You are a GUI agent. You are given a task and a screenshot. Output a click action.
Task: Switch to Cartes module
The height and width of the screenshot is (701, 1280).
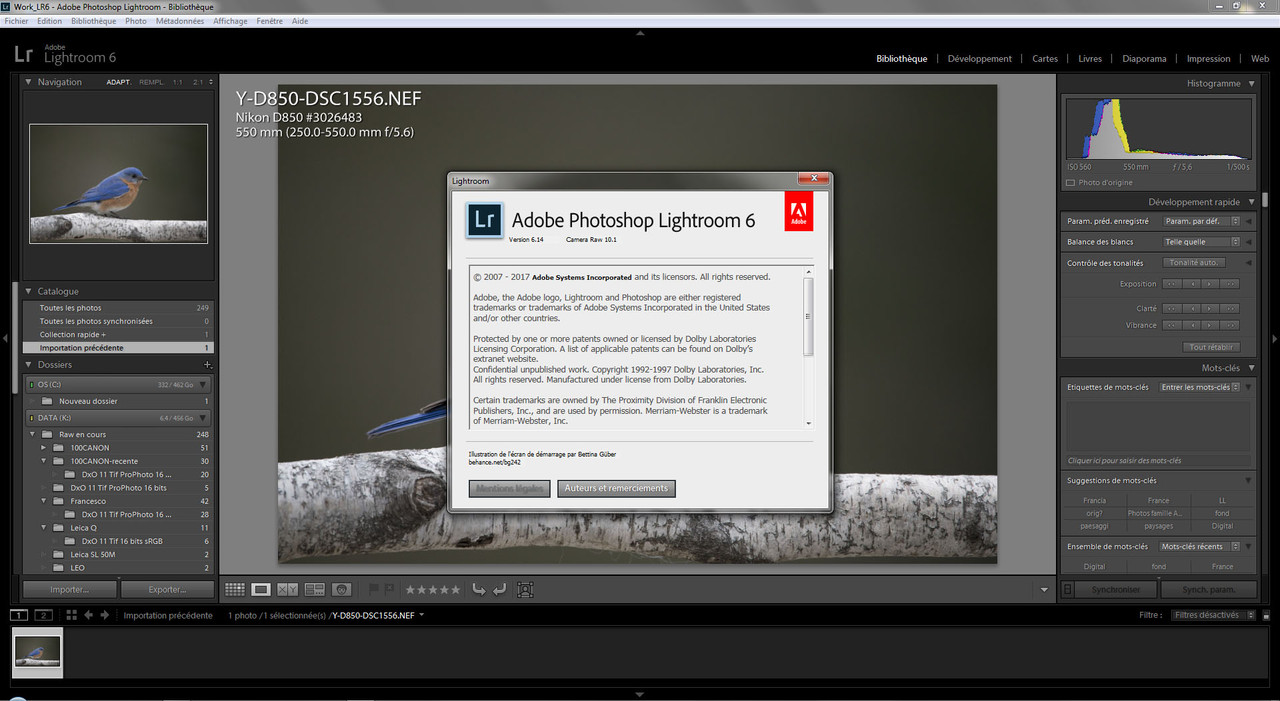1045,59
